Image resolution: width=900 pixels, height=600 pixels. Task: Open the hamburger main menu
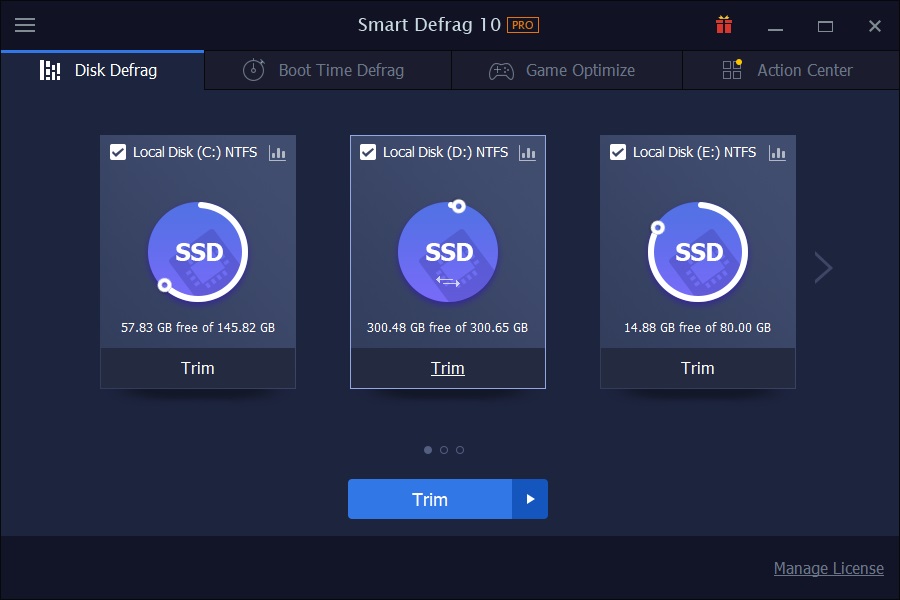[25, 25]
